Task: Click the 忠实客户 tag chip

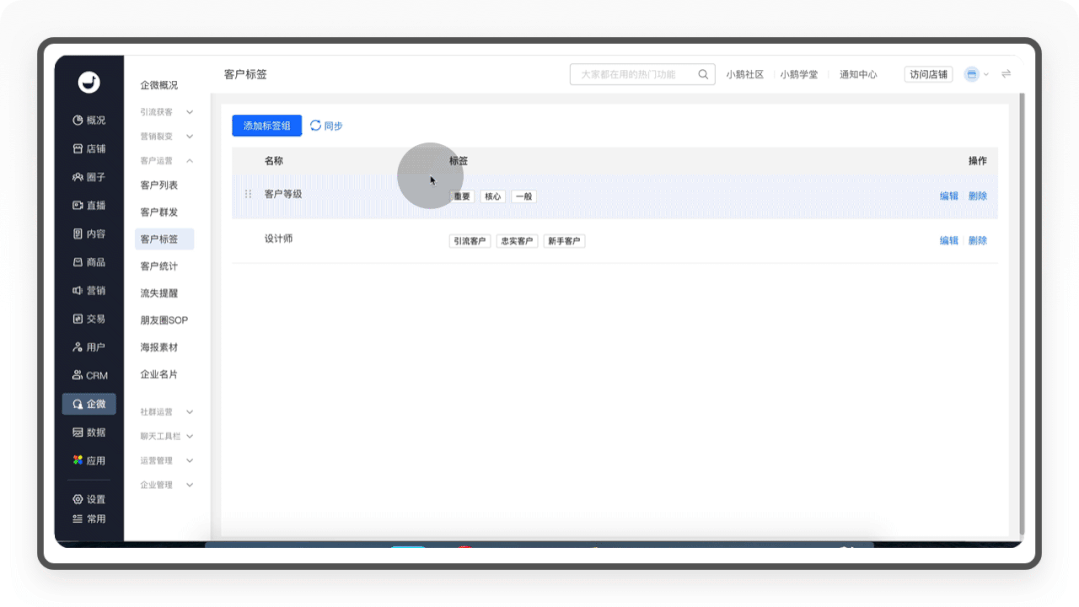Action: (517, 241)
